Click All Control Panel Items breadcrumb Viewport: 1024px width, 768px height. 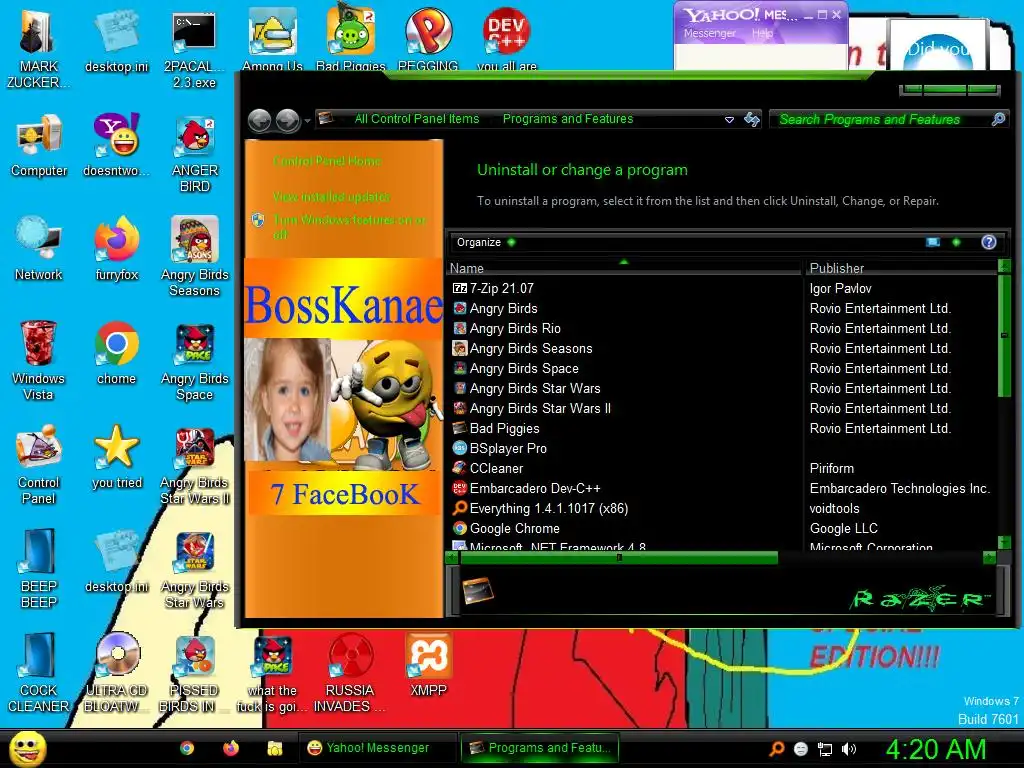417,119
